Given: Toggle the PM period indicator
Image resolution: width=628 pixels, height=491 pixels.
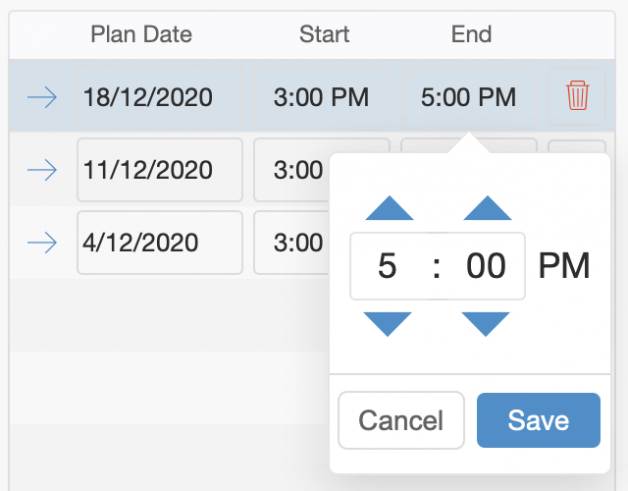Looking at the screenshot, I should pos(564,266).
